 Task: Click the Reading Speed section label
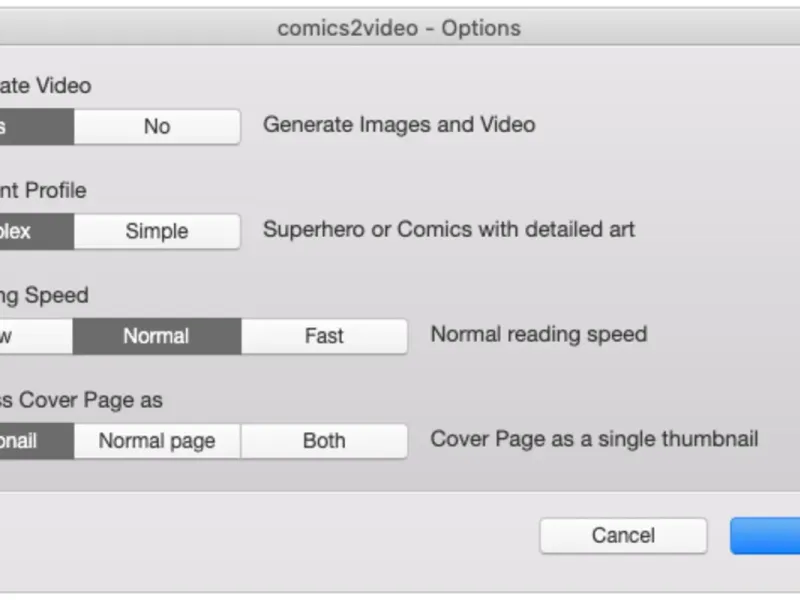click(45, 295)
